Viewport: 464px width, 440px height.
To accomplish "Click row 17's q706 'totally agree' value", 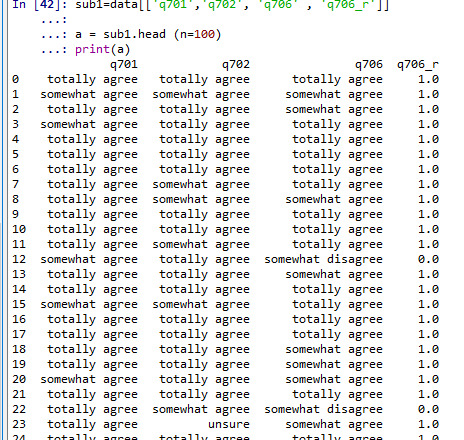I will 337,335.
